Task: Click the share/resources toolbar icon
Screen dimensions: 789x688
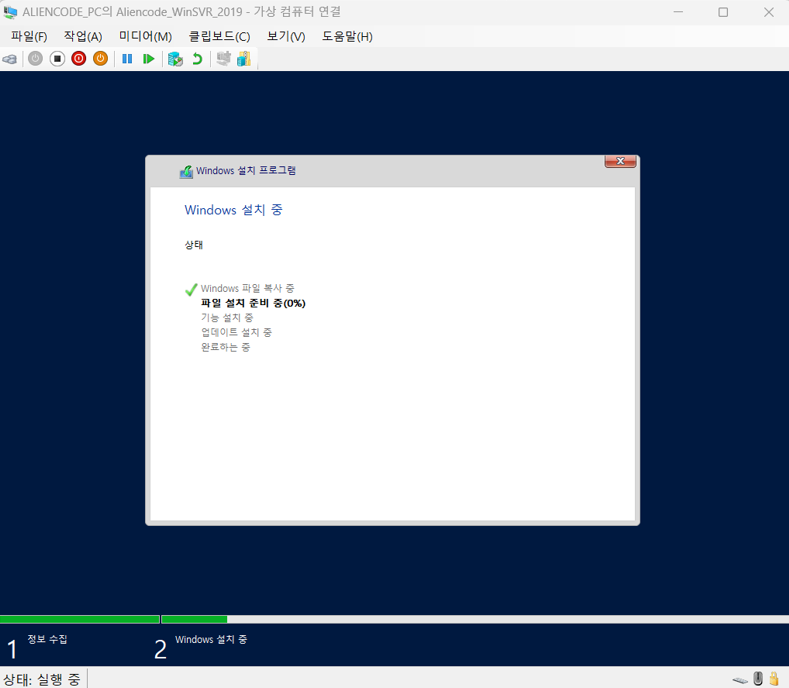Action: point(244,59)
